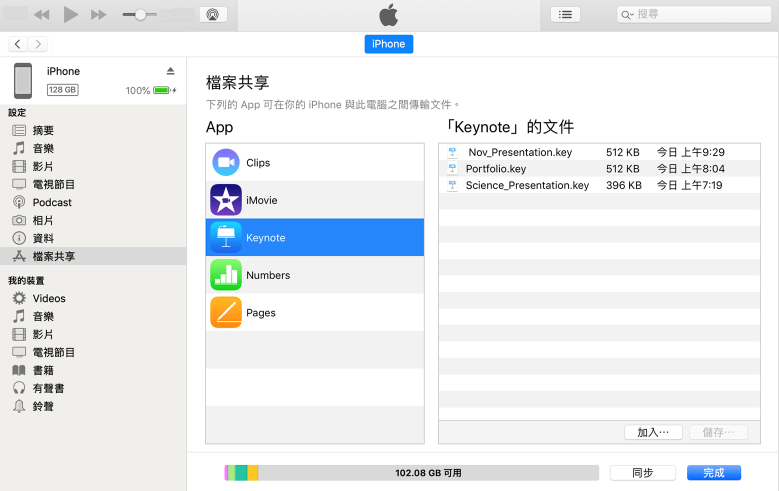Select Podcast in settings sidebar
779x491 pixels.
tap(52, 202)
